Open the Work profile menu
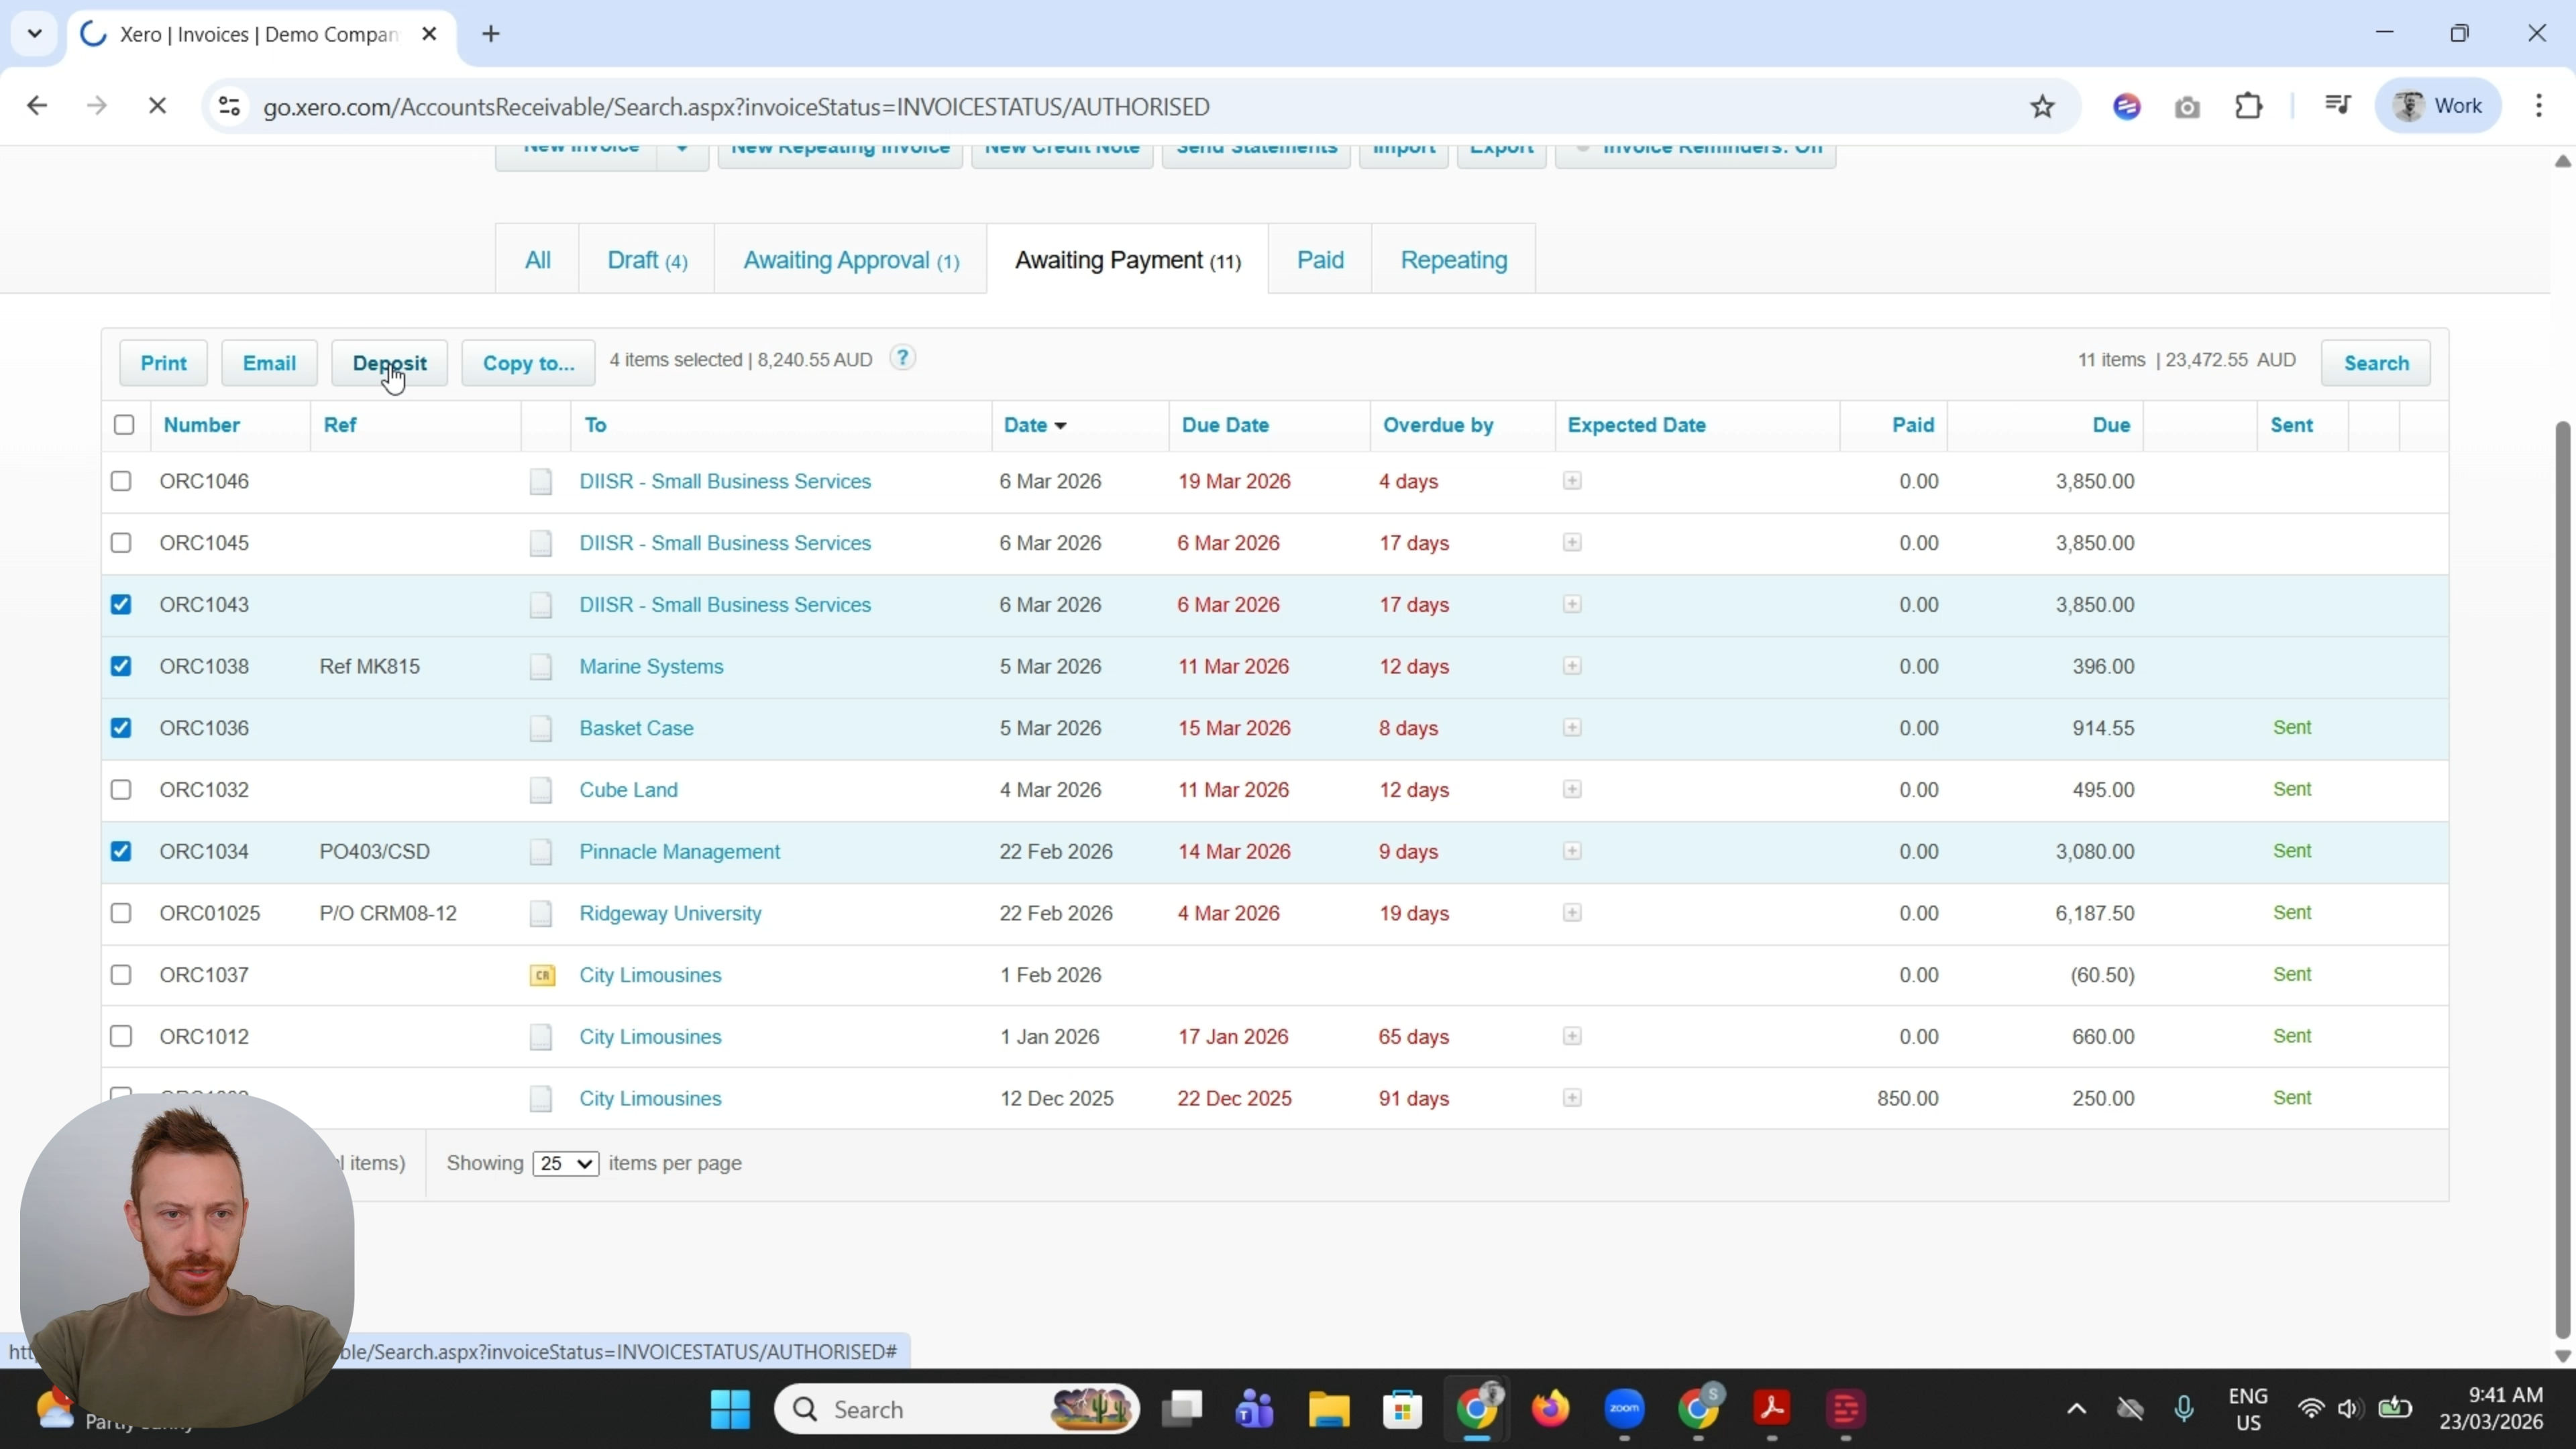Viewport: 2576px width, 1449px height. 2439,105
